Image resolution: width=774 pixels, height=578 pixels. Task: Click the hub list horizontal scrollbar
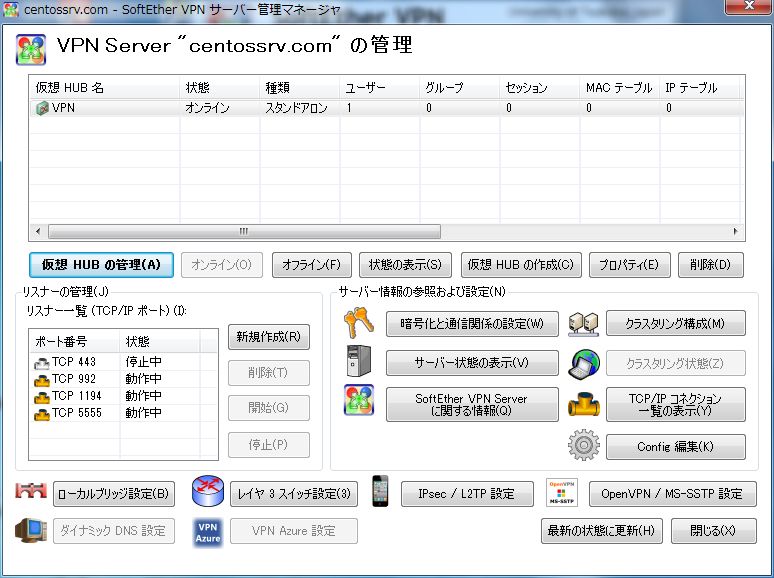[242, 231]
